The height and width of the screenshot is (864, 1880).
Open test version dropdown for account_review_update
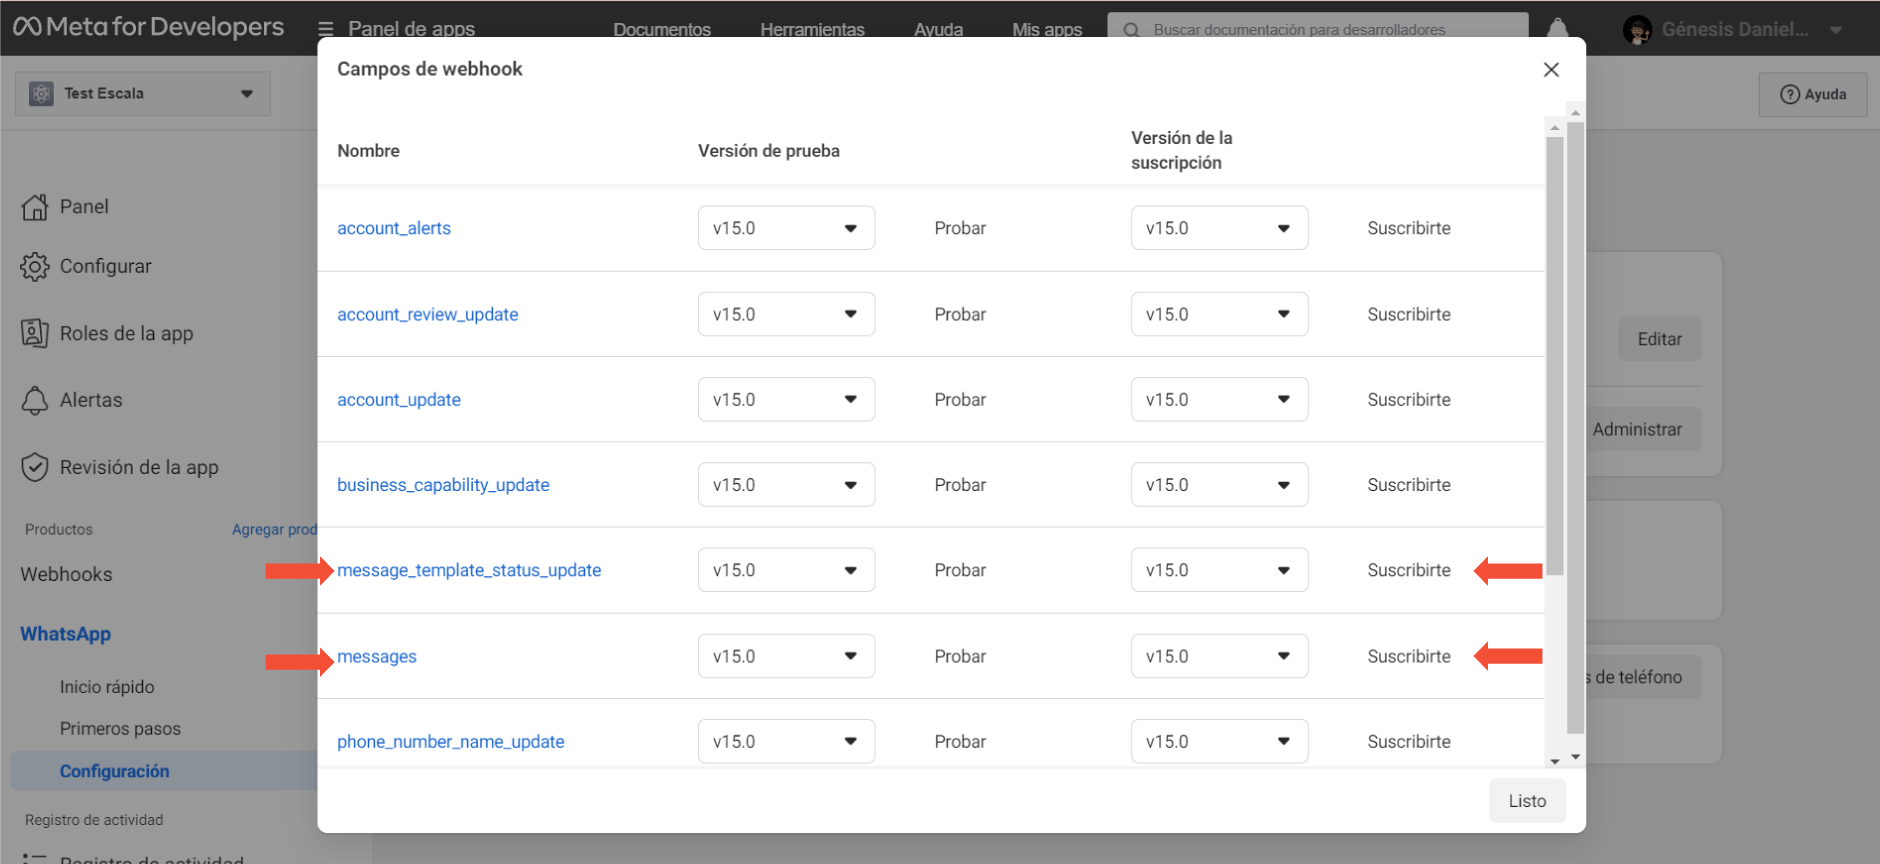click(786, 314)
